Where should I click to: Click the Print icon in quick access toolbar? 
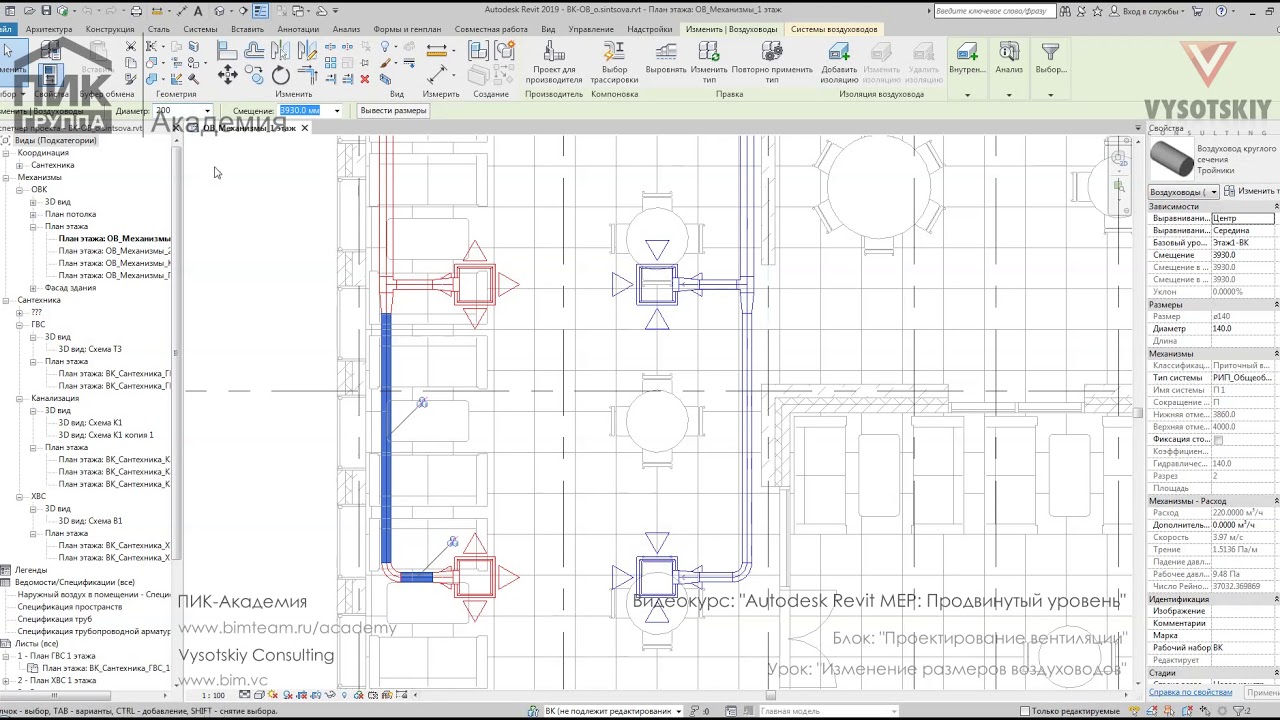click(x=137, y=11)
